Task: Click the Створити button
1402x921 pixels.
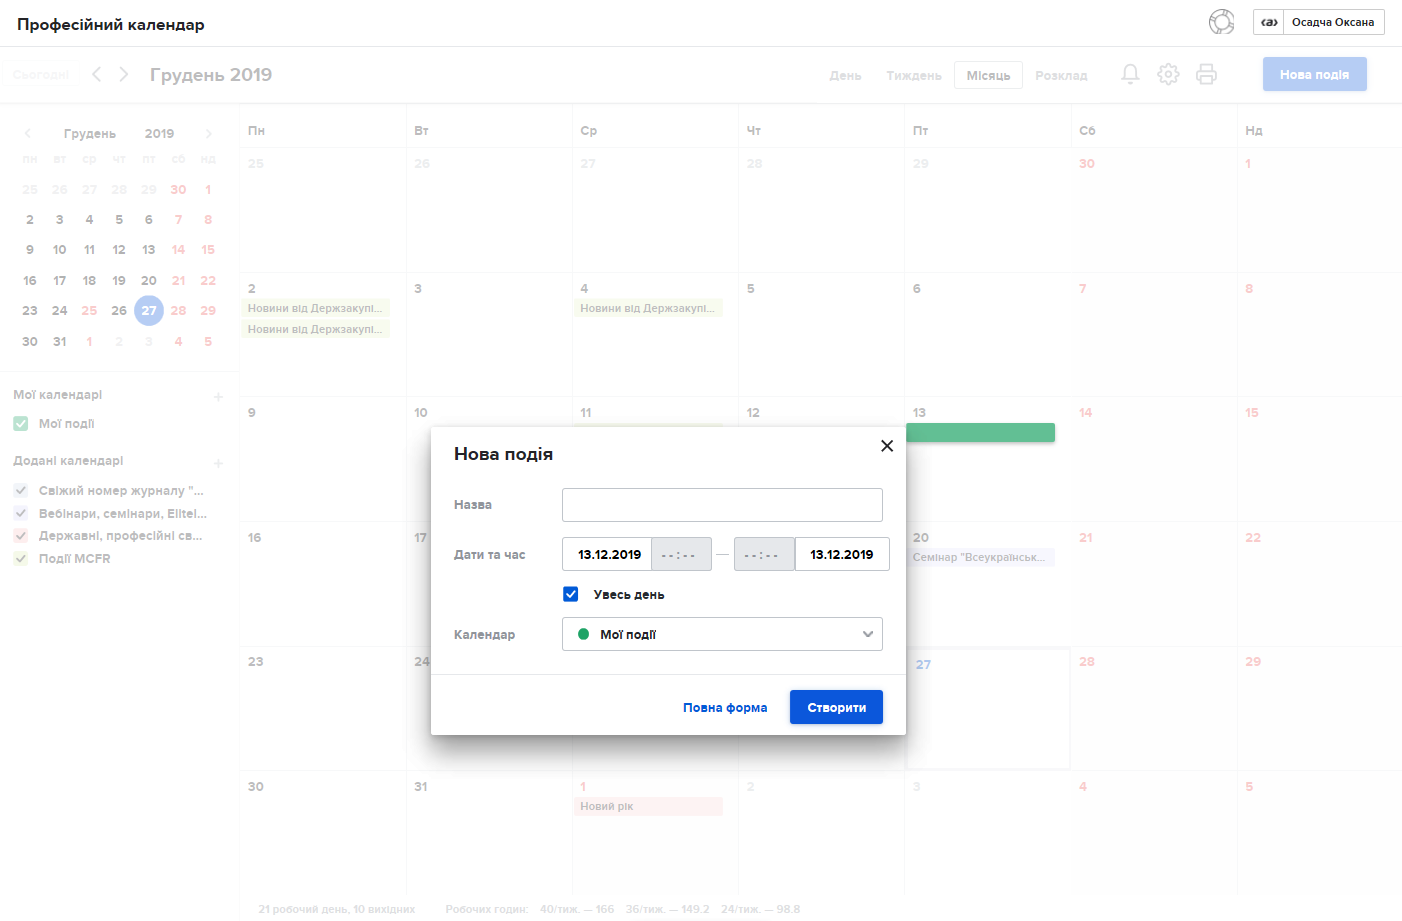Action: click(836, 707)
